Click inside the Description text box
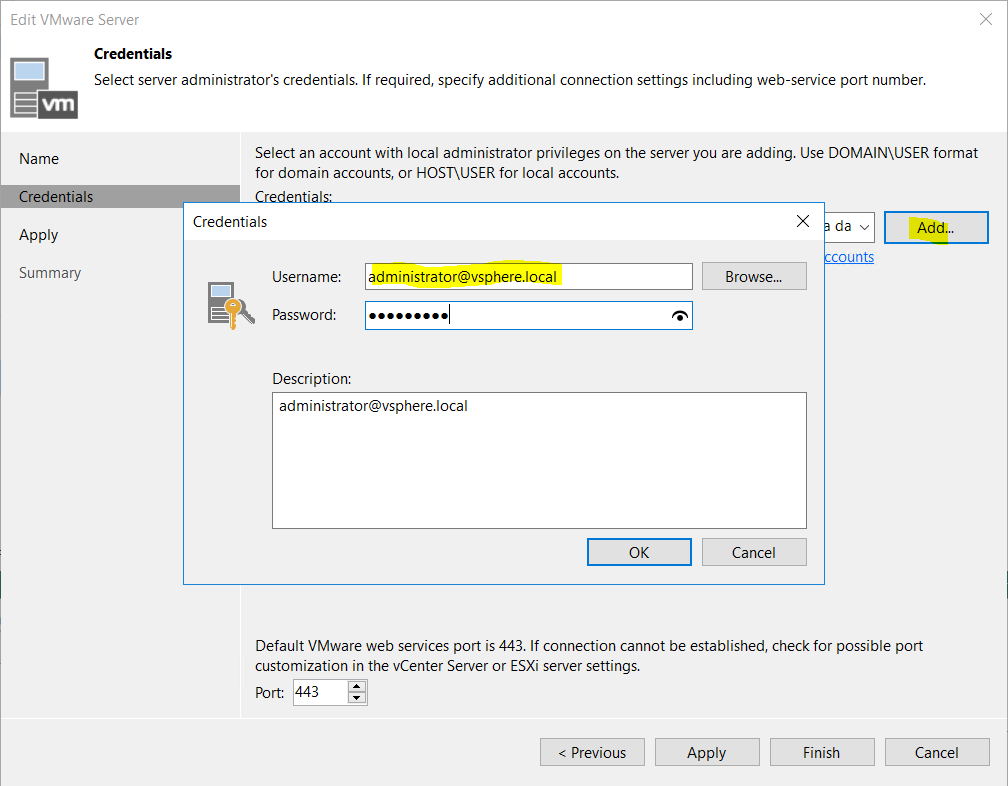The image size is (1008, 786). coord(539,460)
